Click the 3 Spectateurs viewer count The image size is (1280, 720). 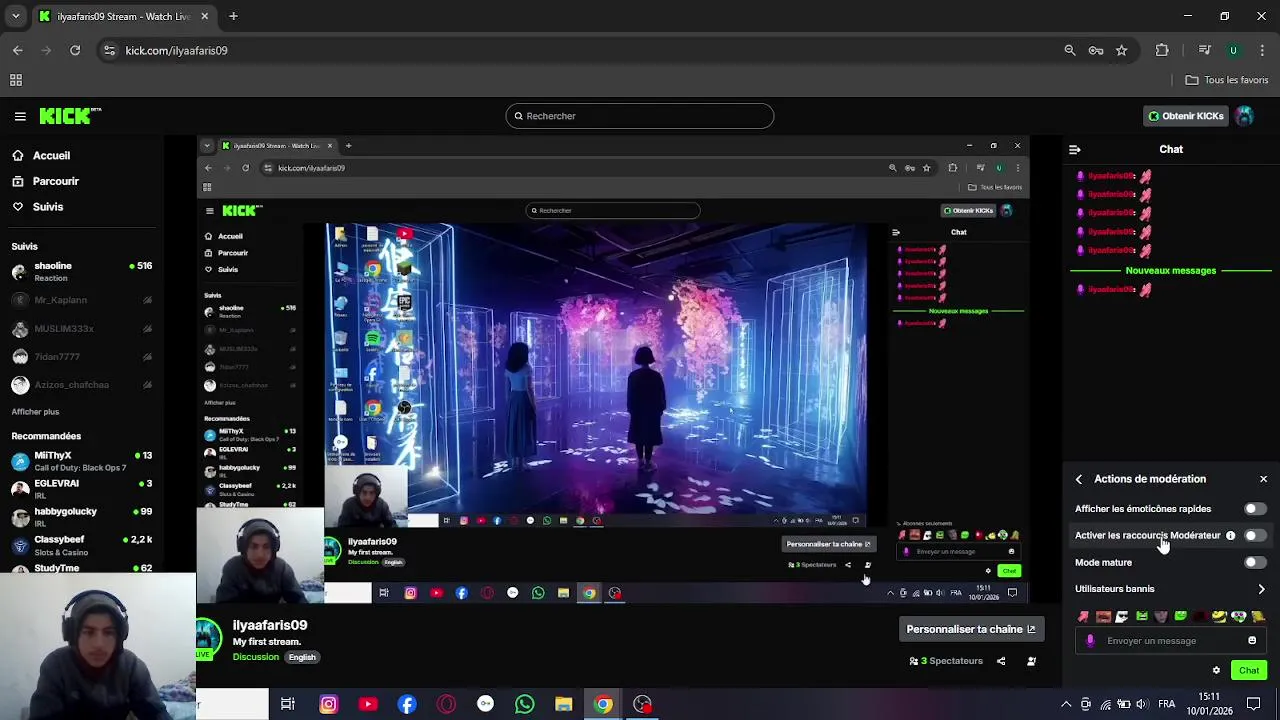pyautogui.click(x=946, y=661)
